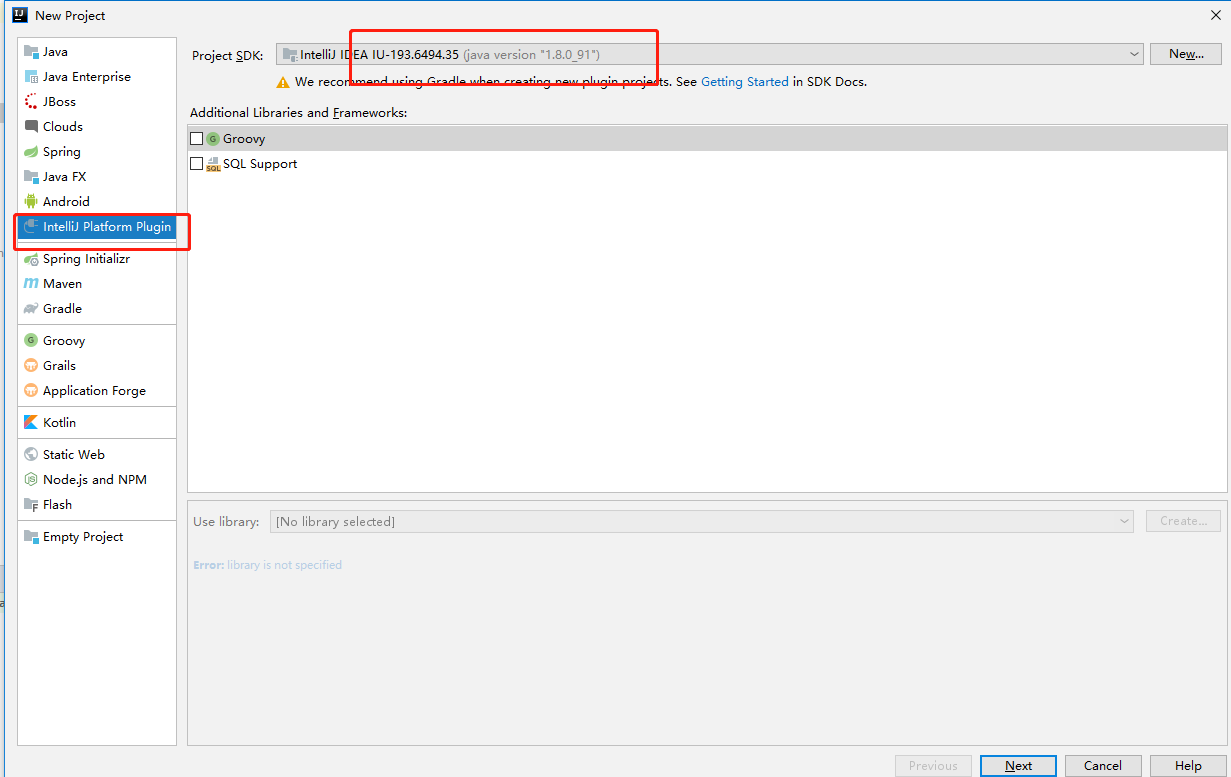
Task: Select Maven project type label
Action: tap(62, 284)
